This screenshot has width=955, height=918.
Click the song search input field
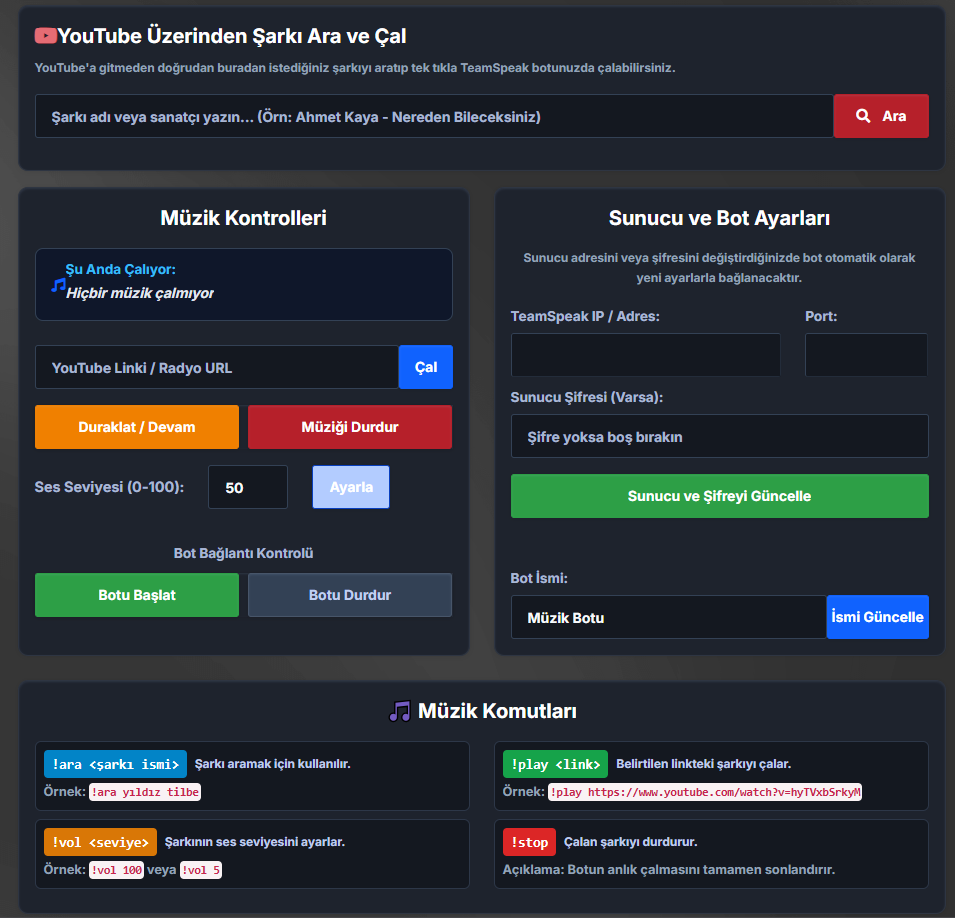tap(434, 116)
